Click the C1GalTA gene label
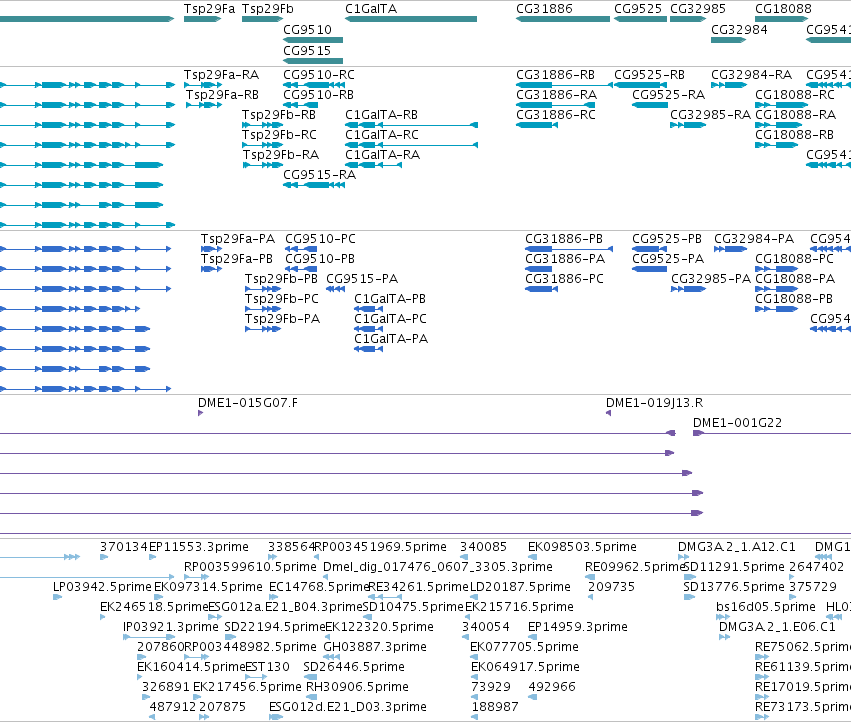The image size is (851, 722). [371, 9]
